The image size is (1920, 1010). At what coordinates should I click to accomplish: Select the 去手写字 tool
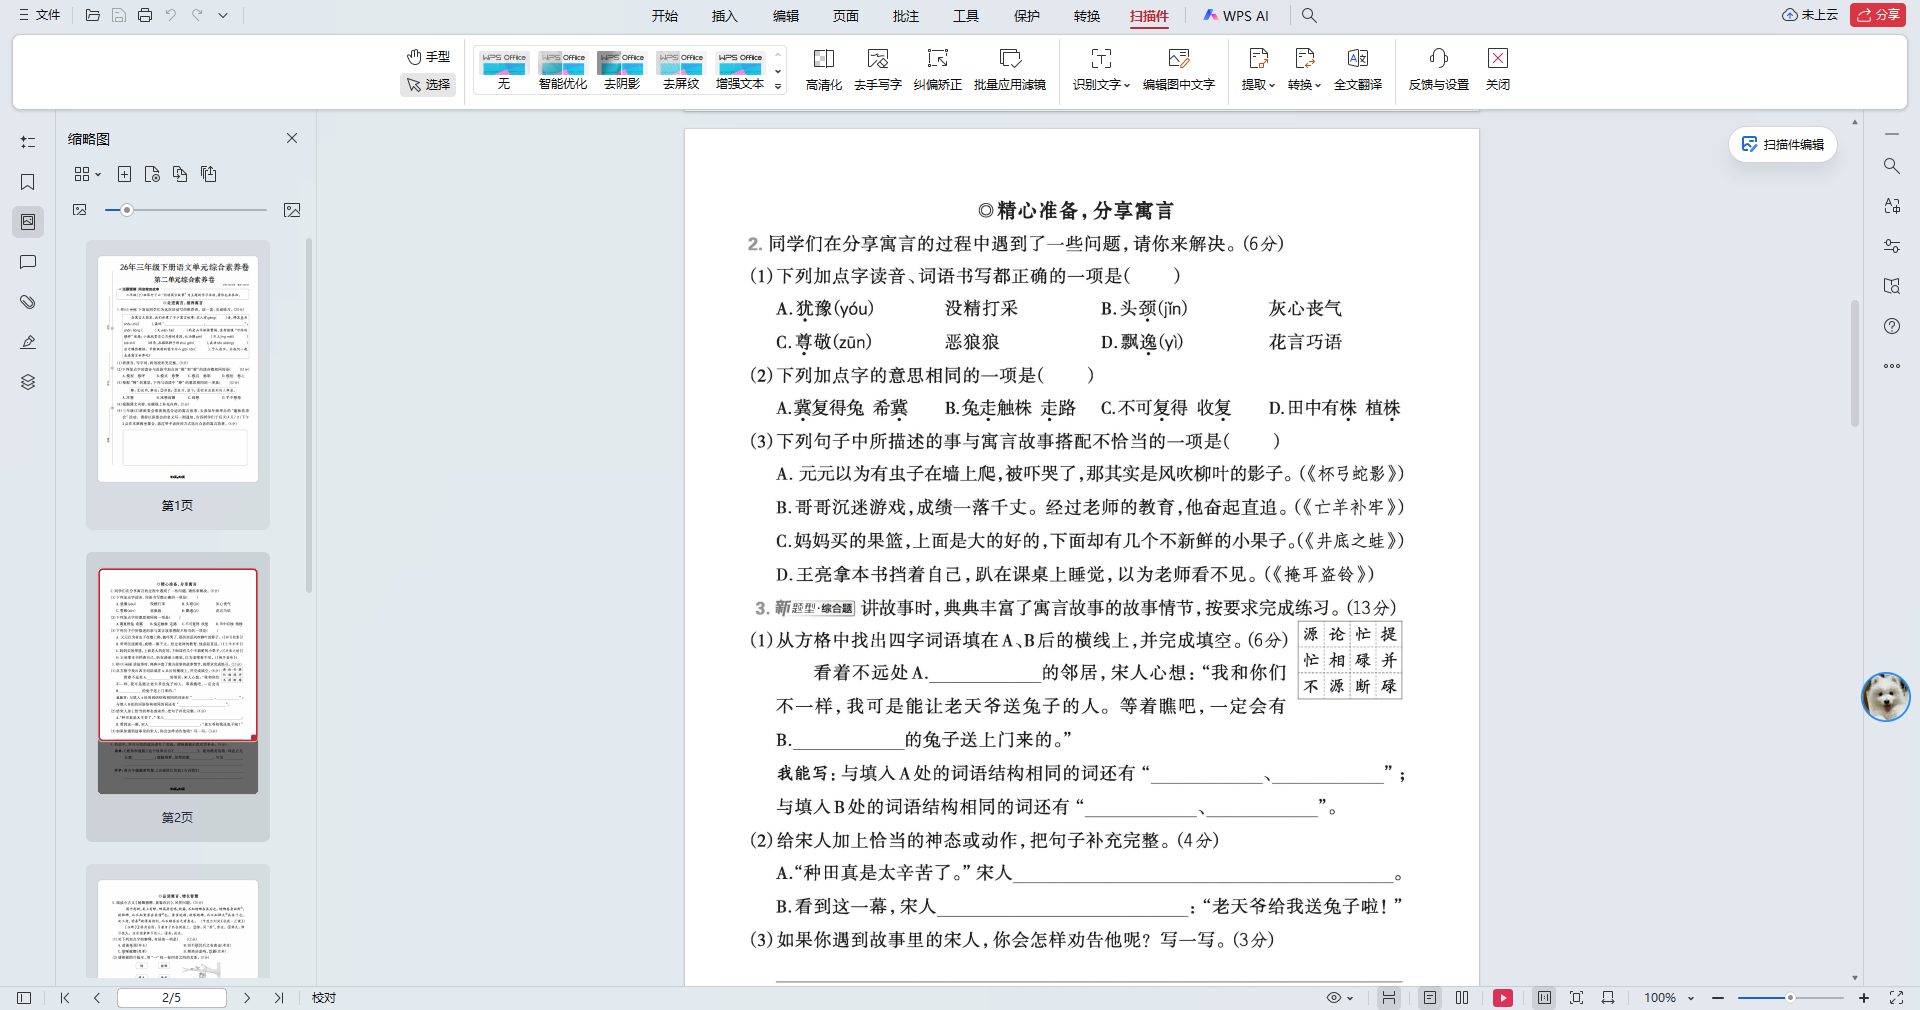pyautogui.click(x=878, y=68)
